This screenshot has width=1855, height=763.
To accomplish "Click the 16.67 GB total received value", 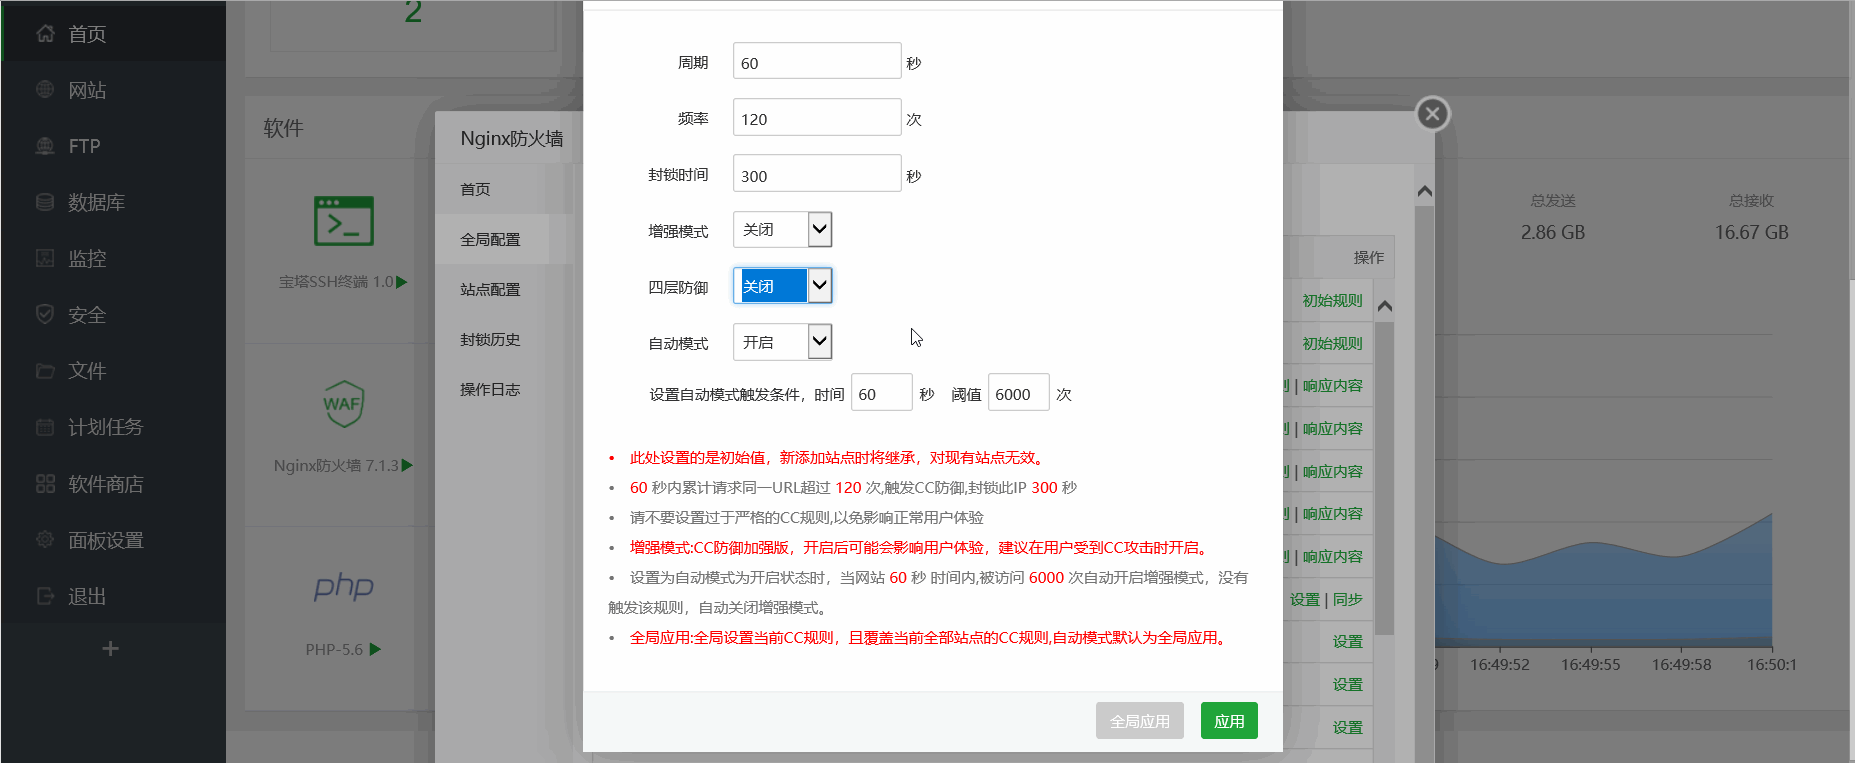I will click(1751, 232).
